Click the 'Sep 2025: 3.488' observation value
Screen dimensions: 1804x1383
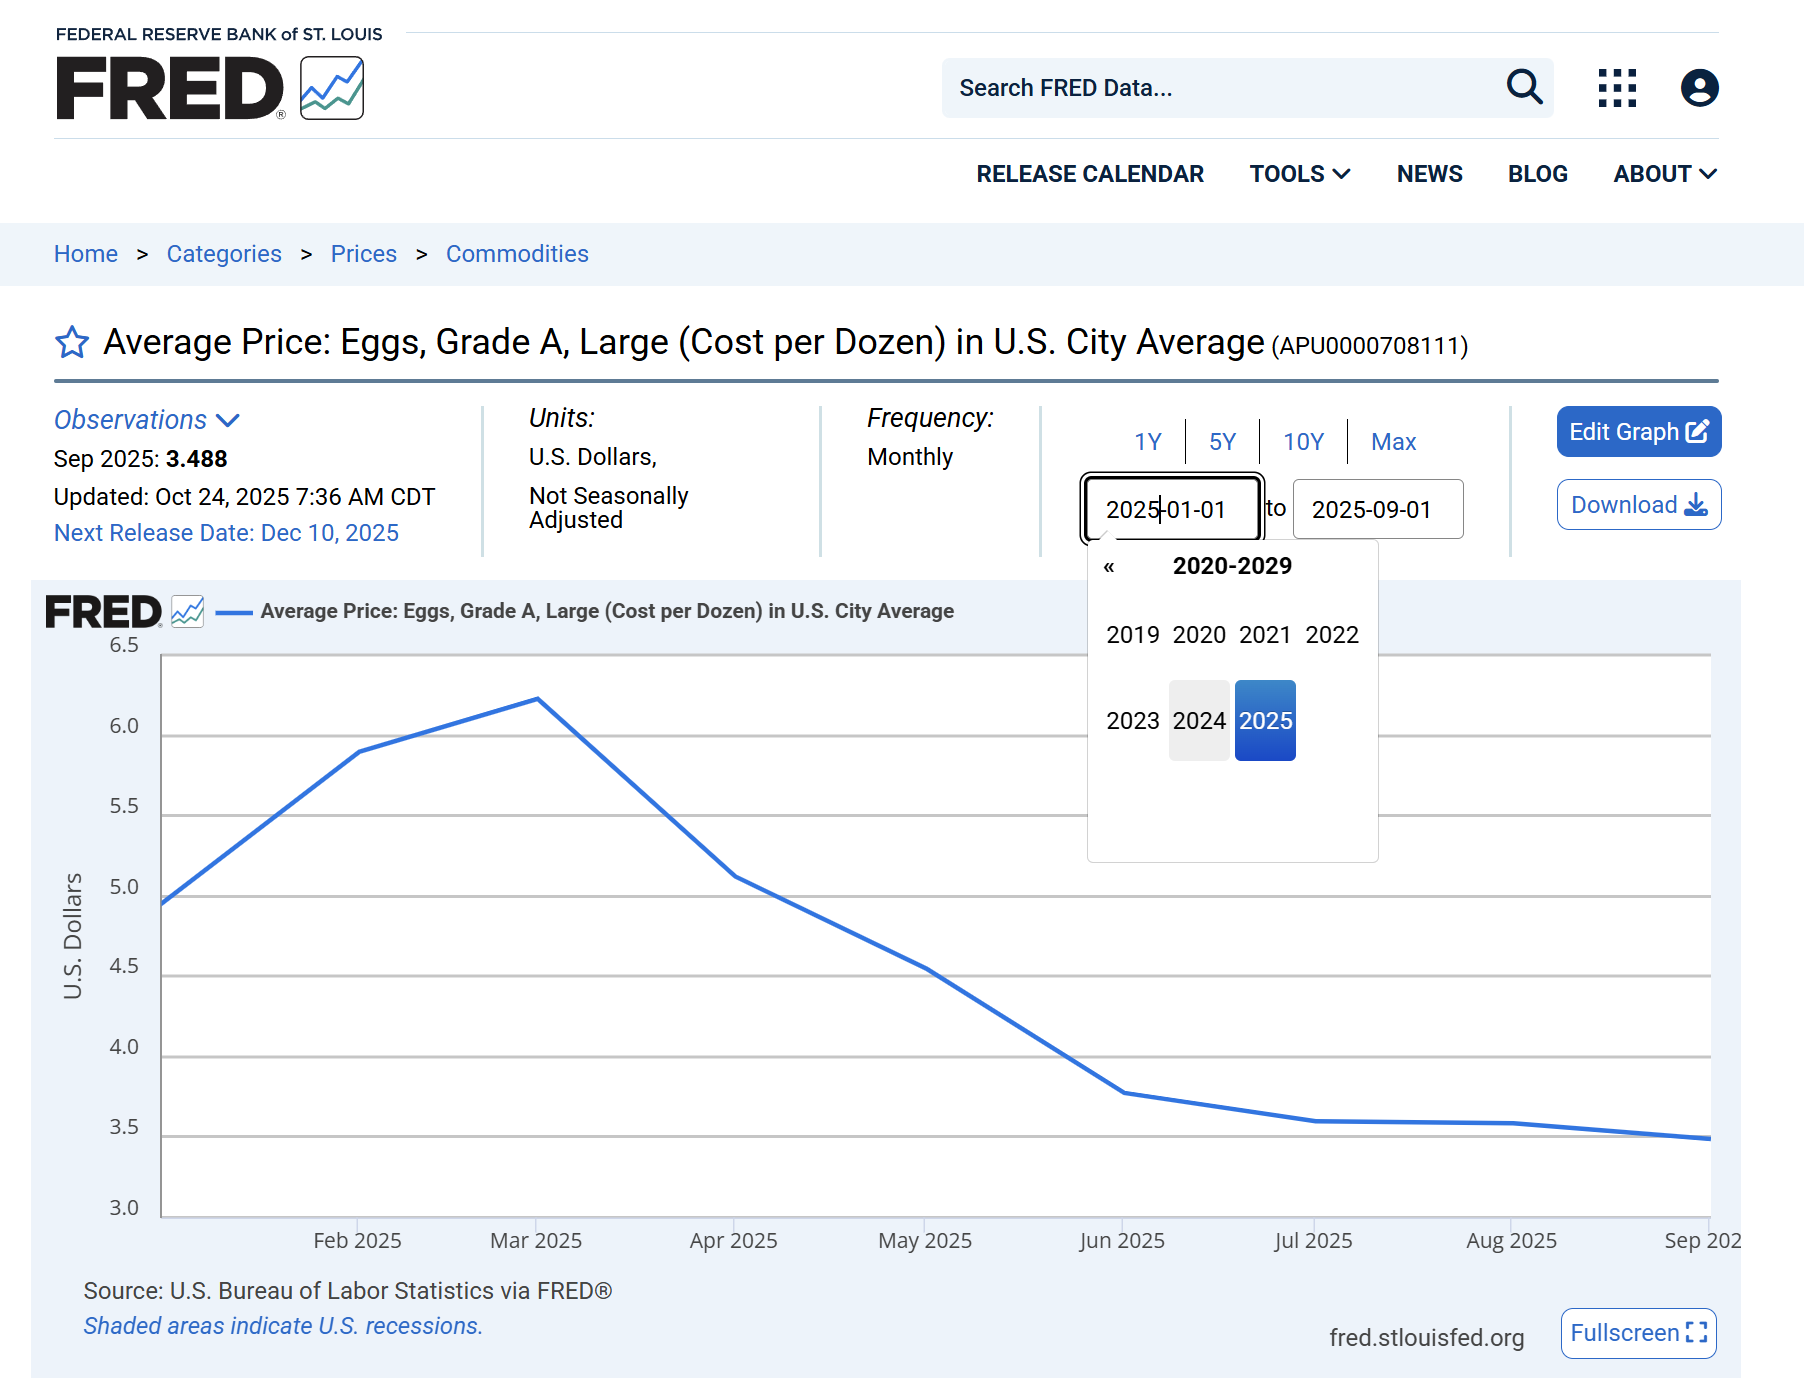tap(140, 459)
